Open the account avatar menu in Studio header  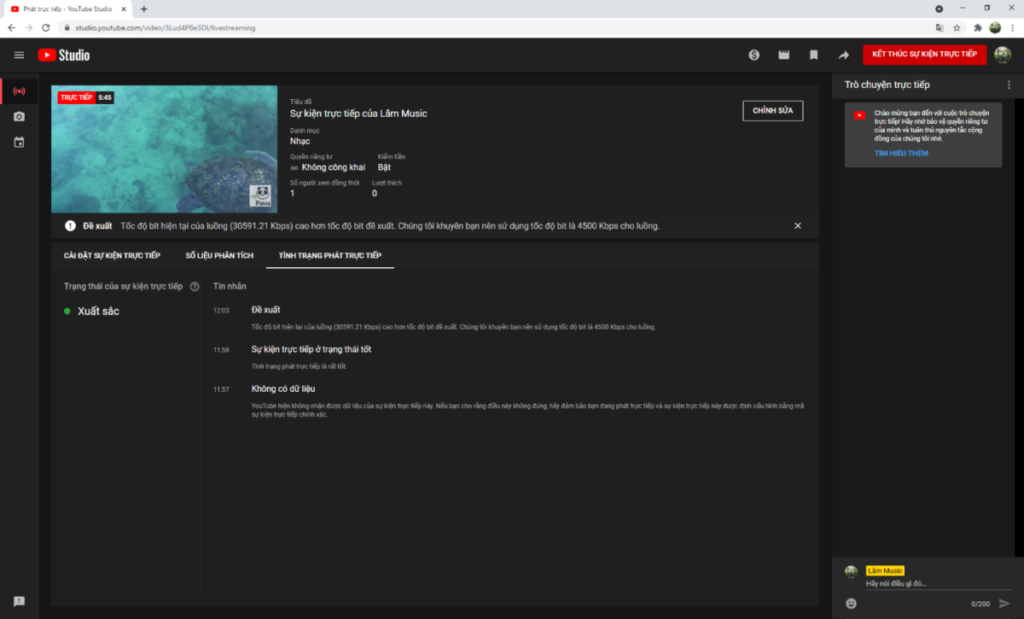click(1002, 55)
